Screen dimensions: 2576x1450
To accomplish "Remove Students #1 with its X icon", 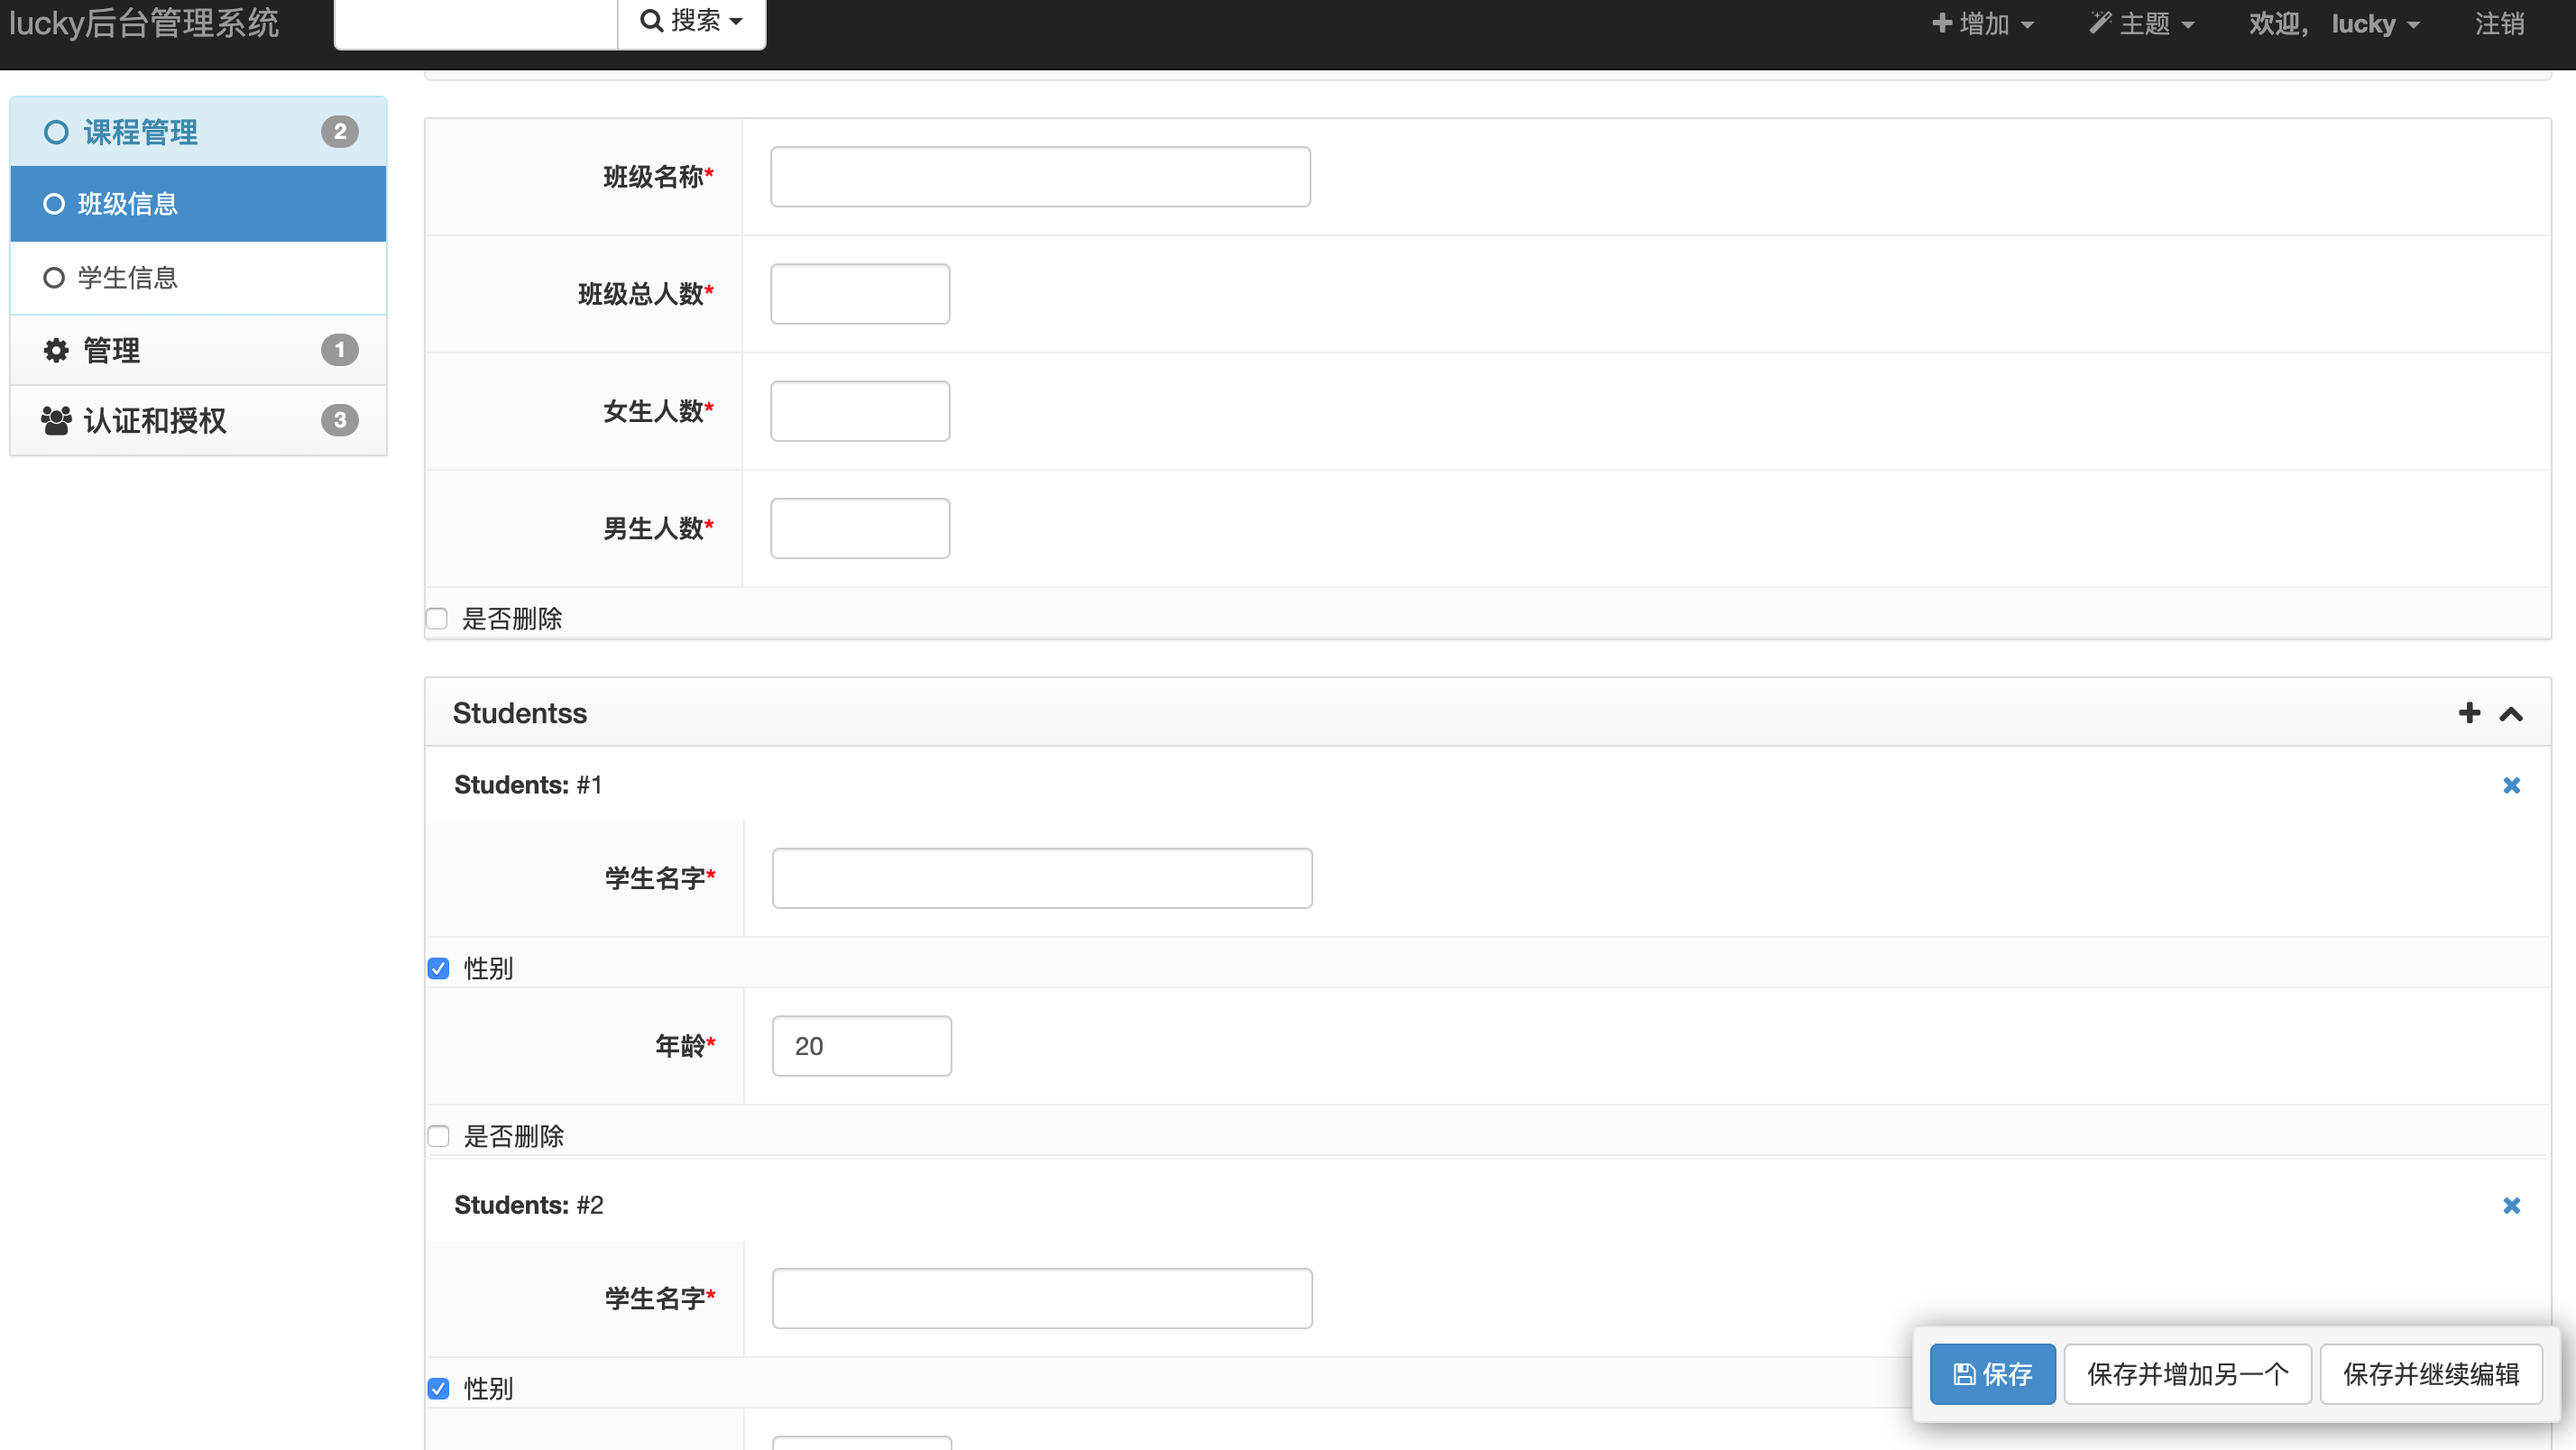I will pos(2512,785).
